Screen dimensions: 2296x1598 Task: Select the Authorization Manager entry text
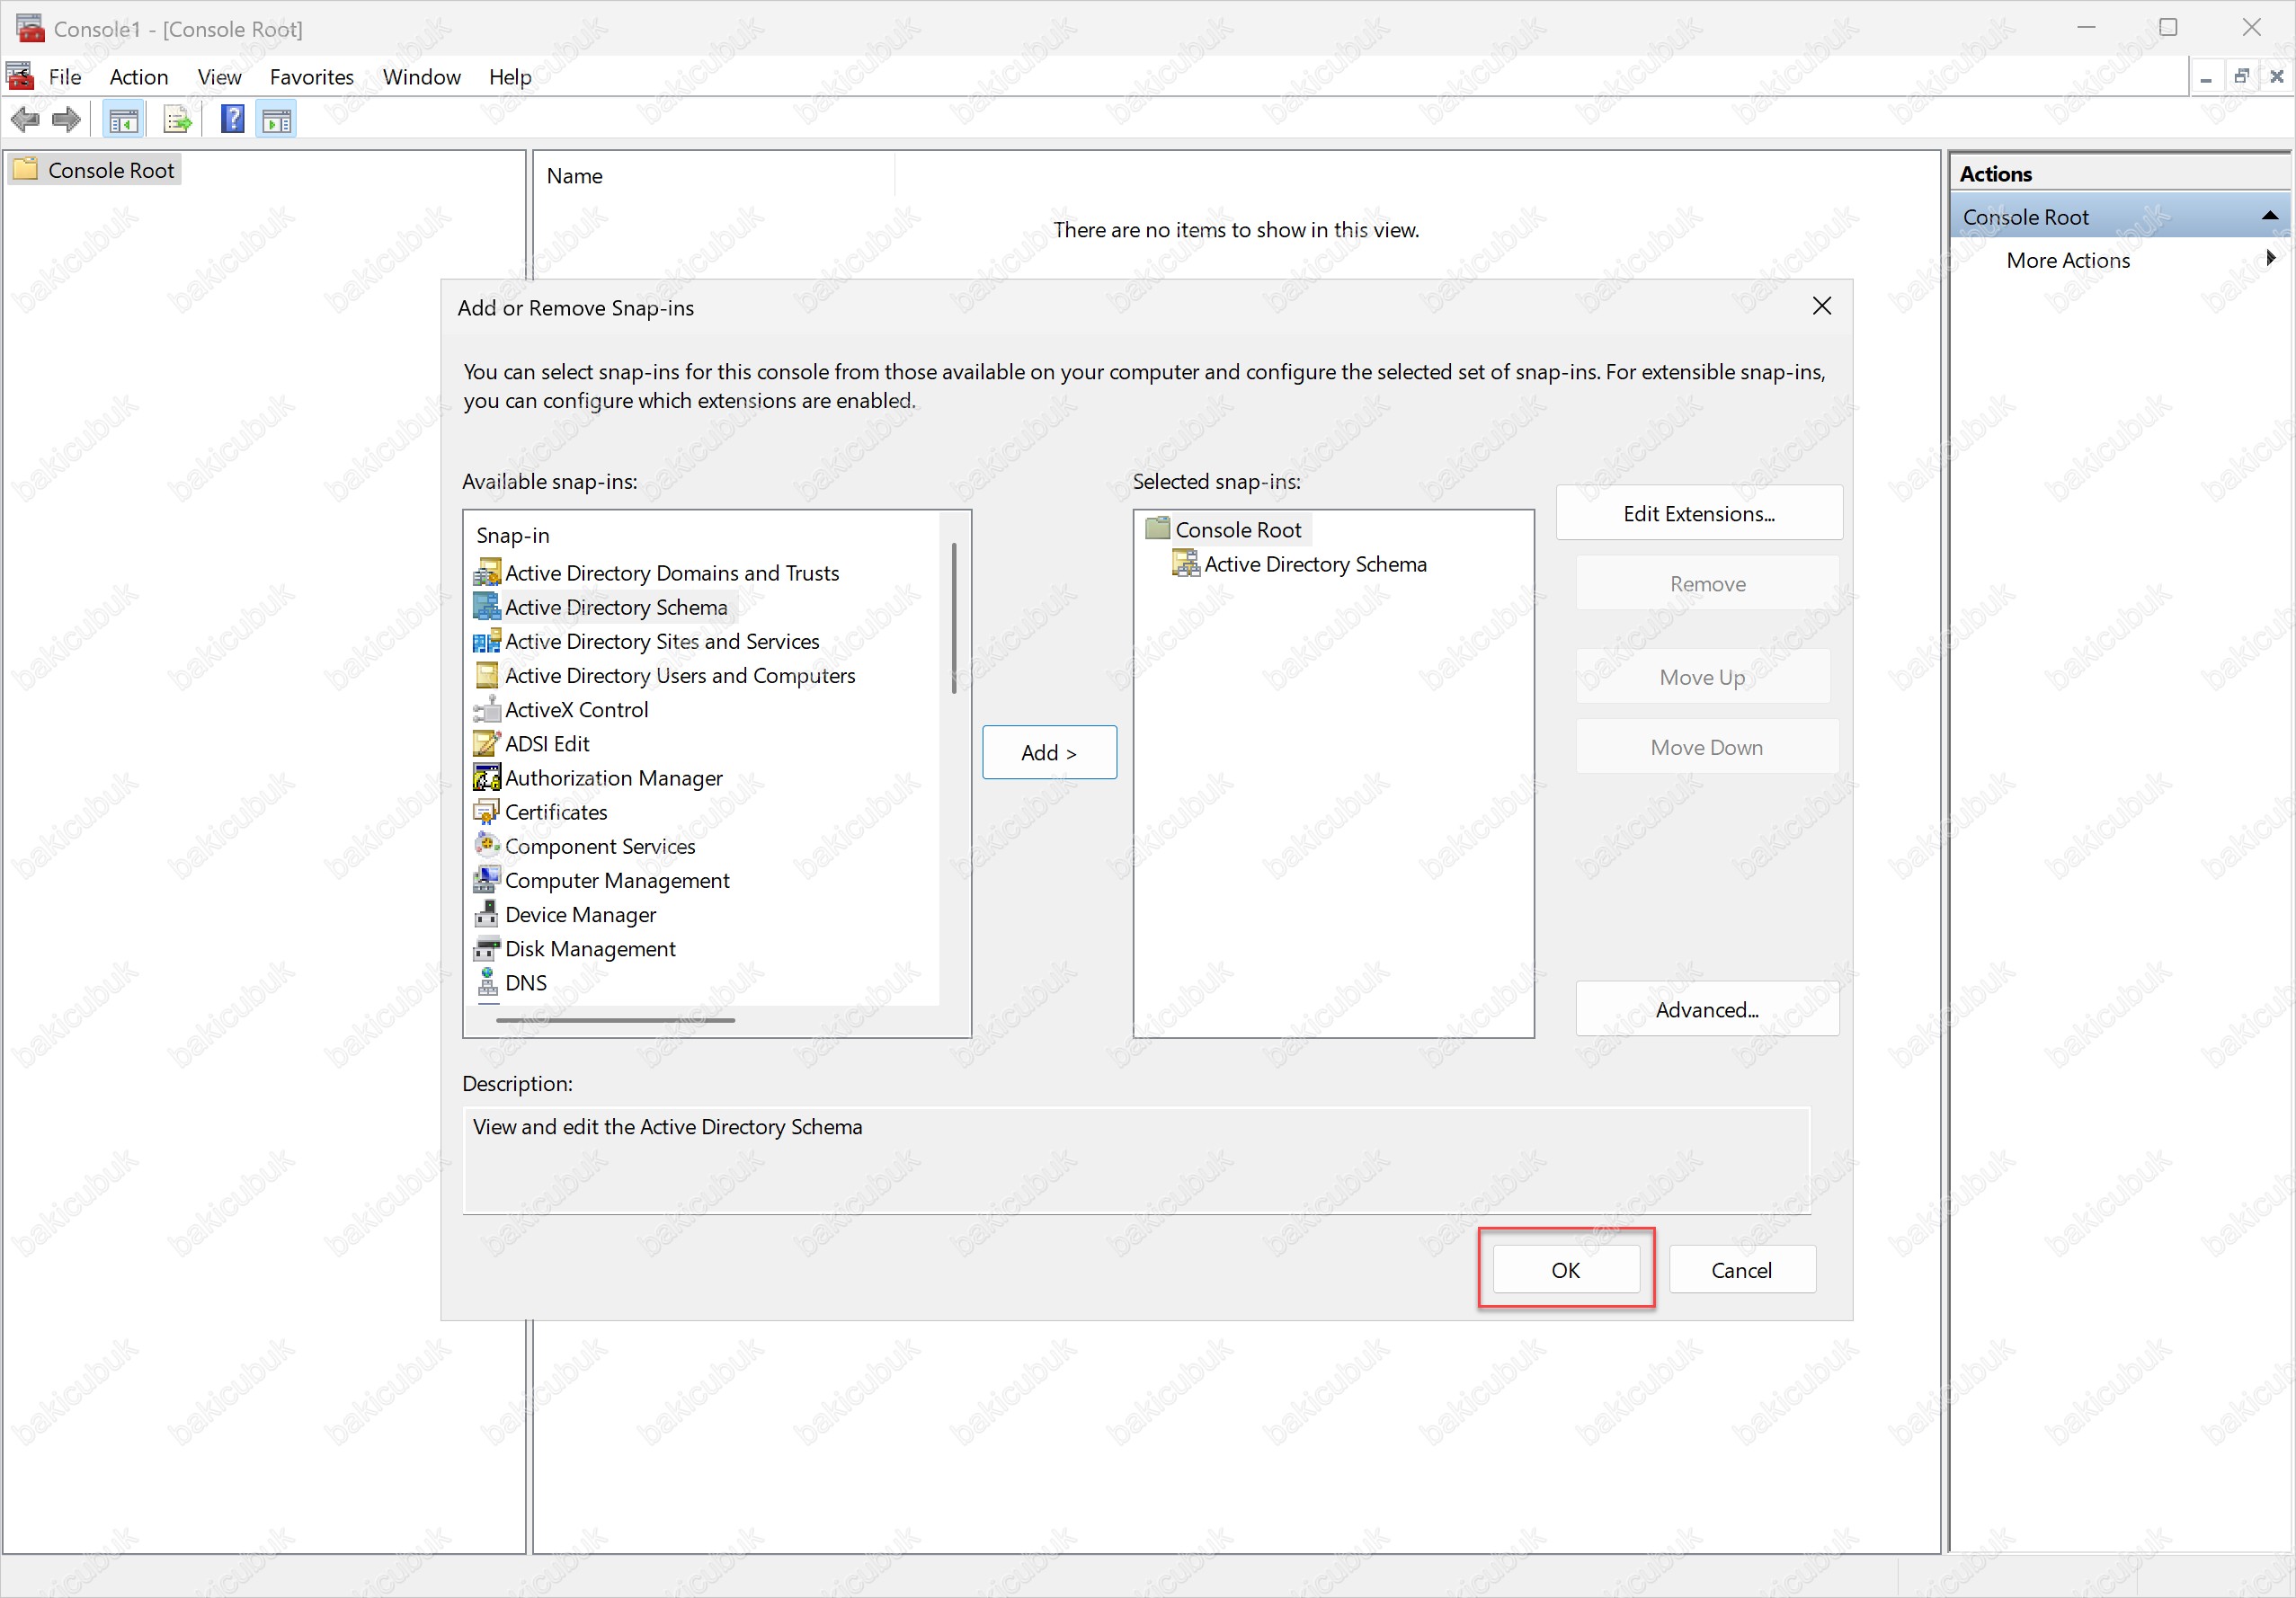[x=613, y=777]
